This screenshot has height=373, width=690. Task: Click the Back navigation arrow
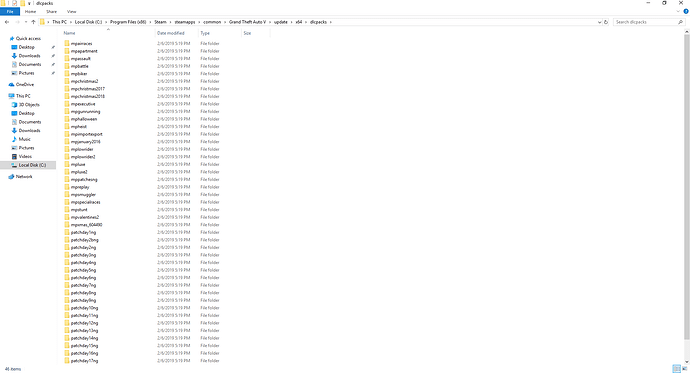[7, 22]
